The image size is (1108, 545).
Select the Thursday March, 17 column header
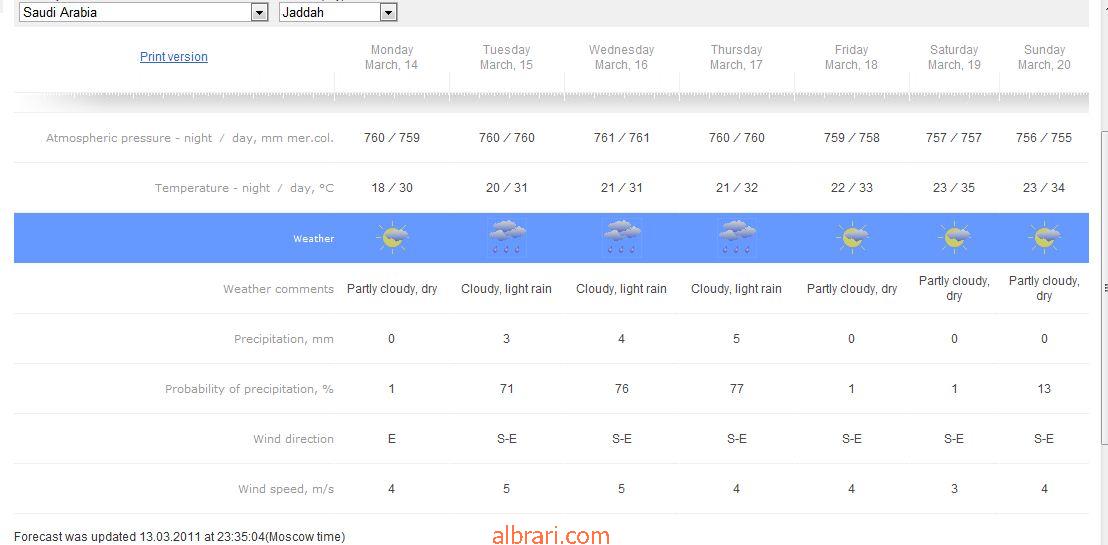point(736,57)
